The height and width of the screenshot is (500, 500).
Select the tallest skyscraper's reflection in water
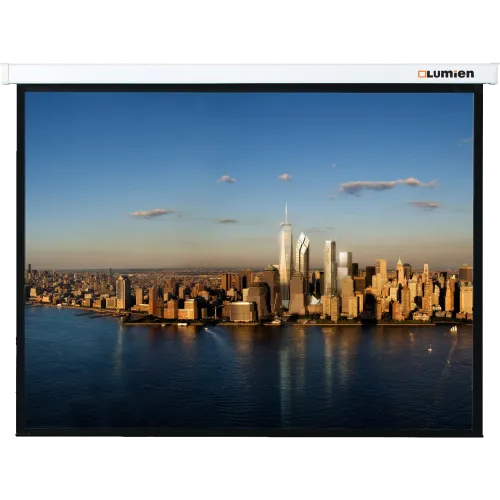coord(285,367)
